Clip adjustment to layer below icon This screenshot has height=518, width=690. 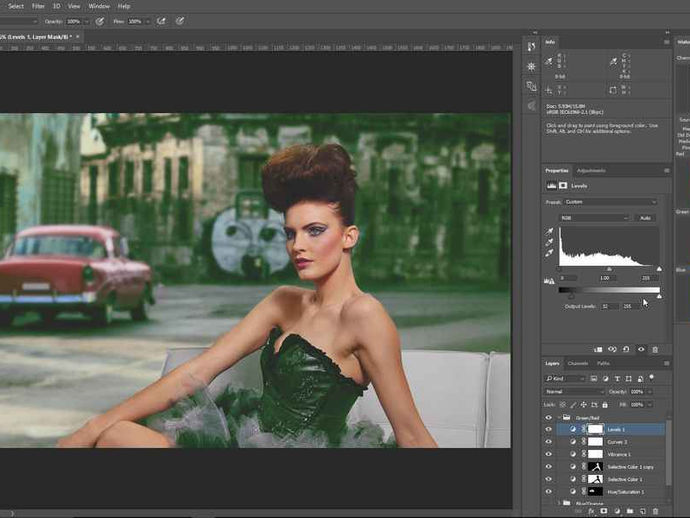pyautogui.click(x=599, y=349)
